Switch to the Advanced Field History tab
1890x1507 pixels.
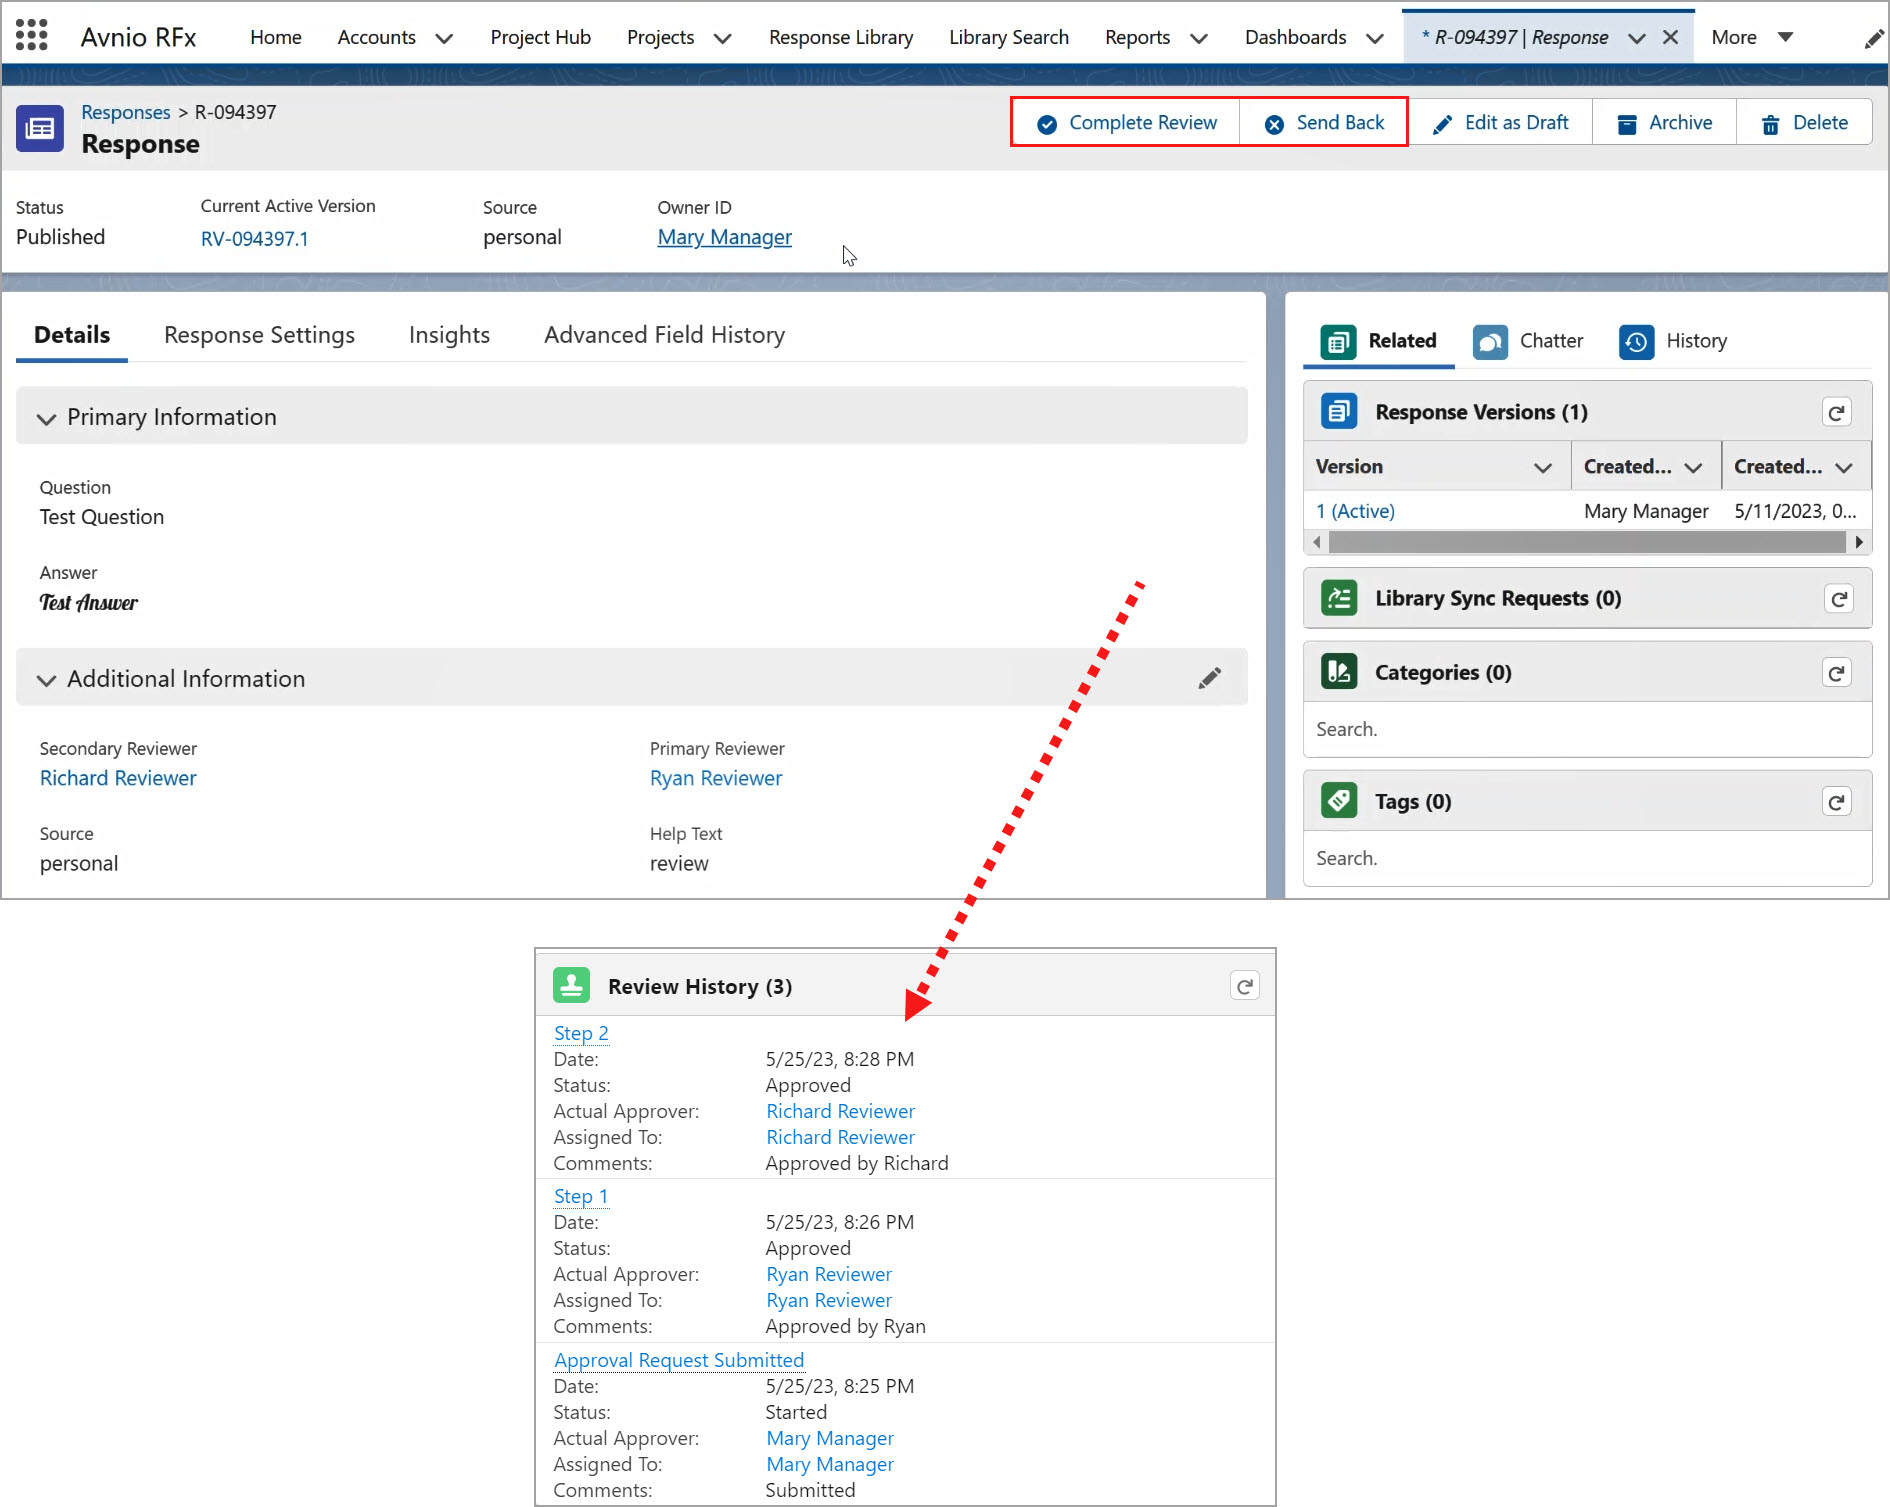point(664,335)
